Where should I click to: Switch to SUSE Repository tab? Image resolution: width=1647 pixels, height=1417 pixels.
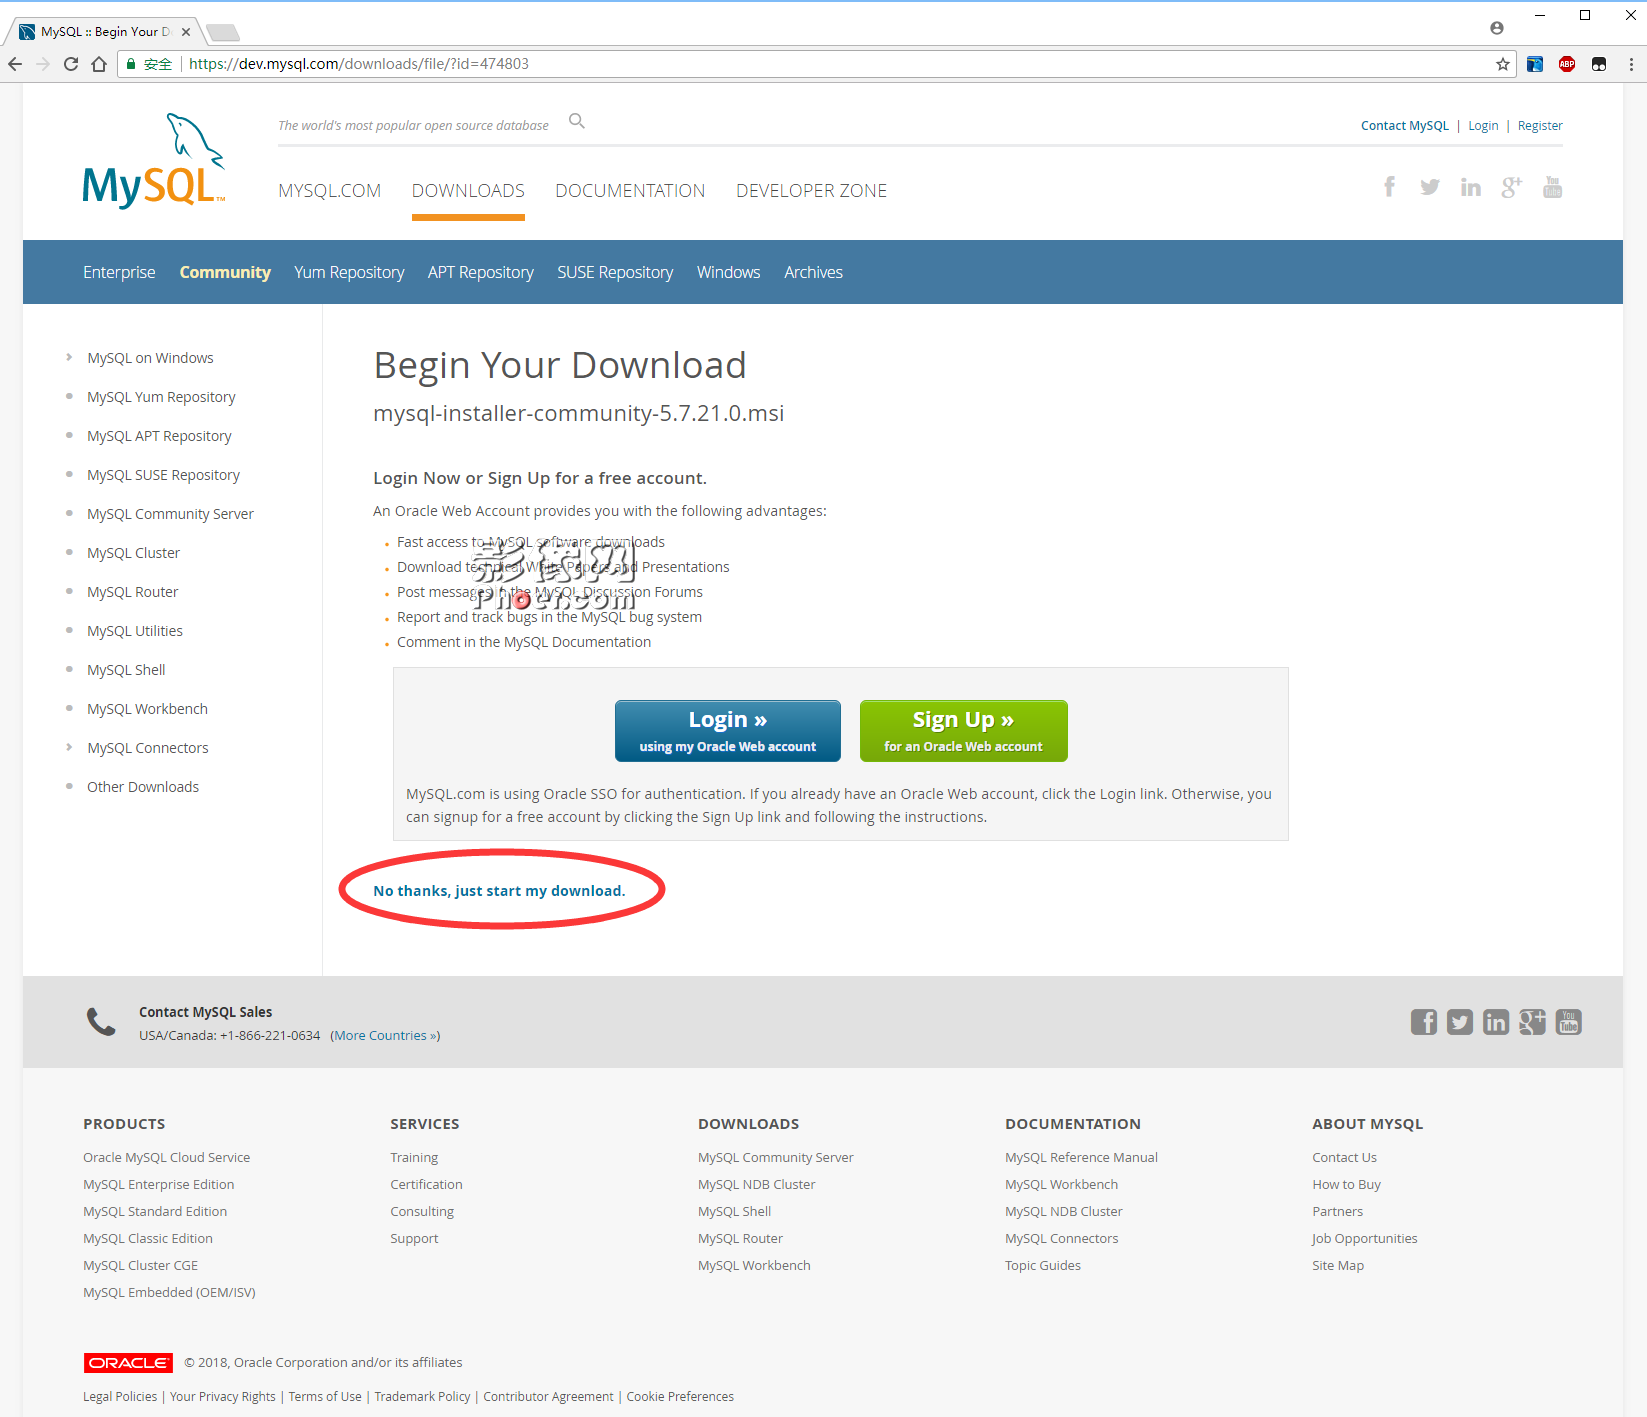tap(615, 272)
